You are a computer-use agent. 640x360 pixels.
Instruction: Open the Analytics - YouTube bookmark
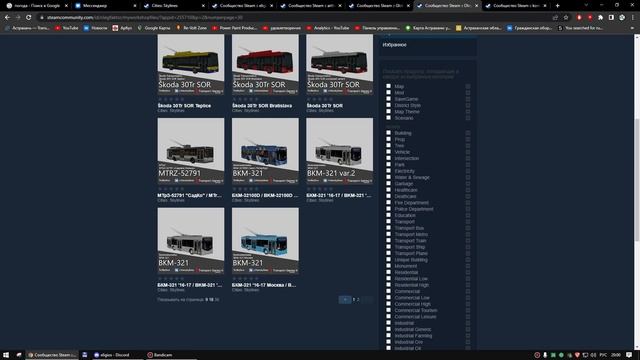click(x=328, y=28)
